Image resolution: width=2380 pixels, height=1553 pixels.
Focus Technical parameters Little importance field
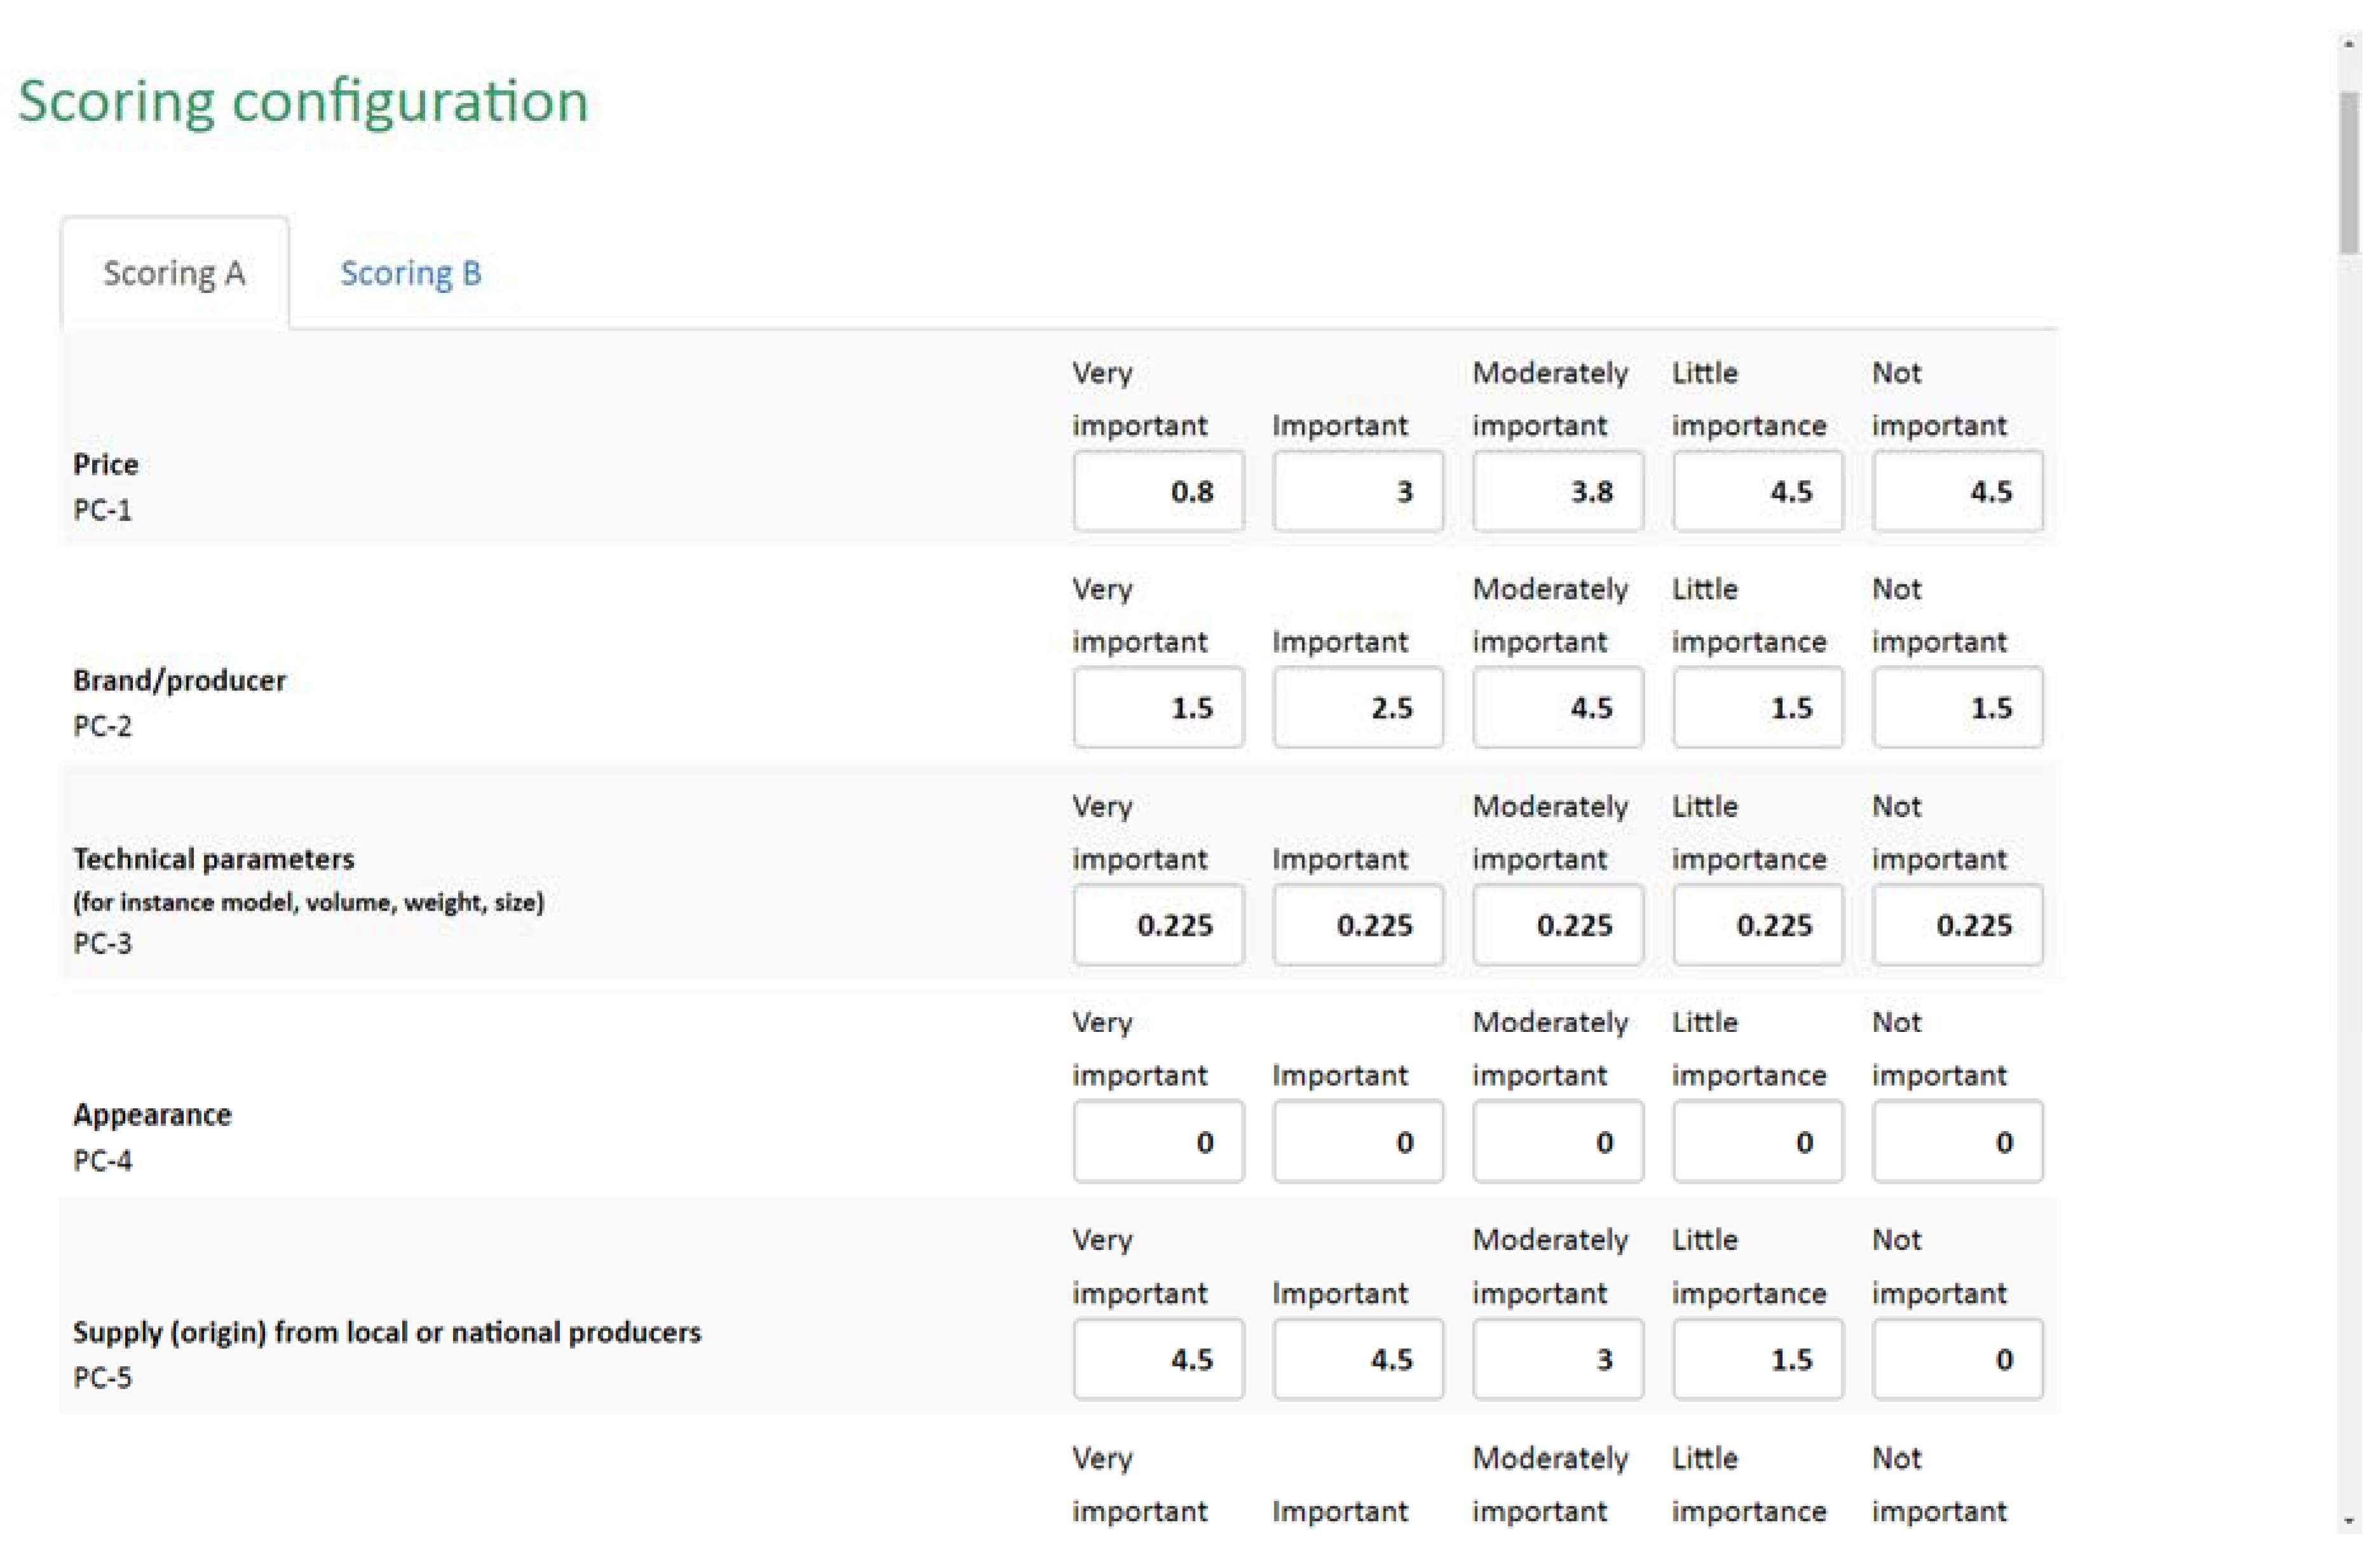click(x=1758, y=925)
